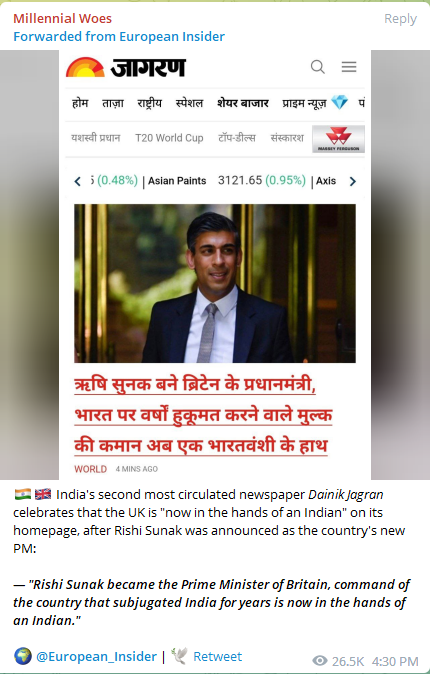Select the T20 World Cup tab
The width and height of the screenshot is (430, 674).
coord(169,138)
